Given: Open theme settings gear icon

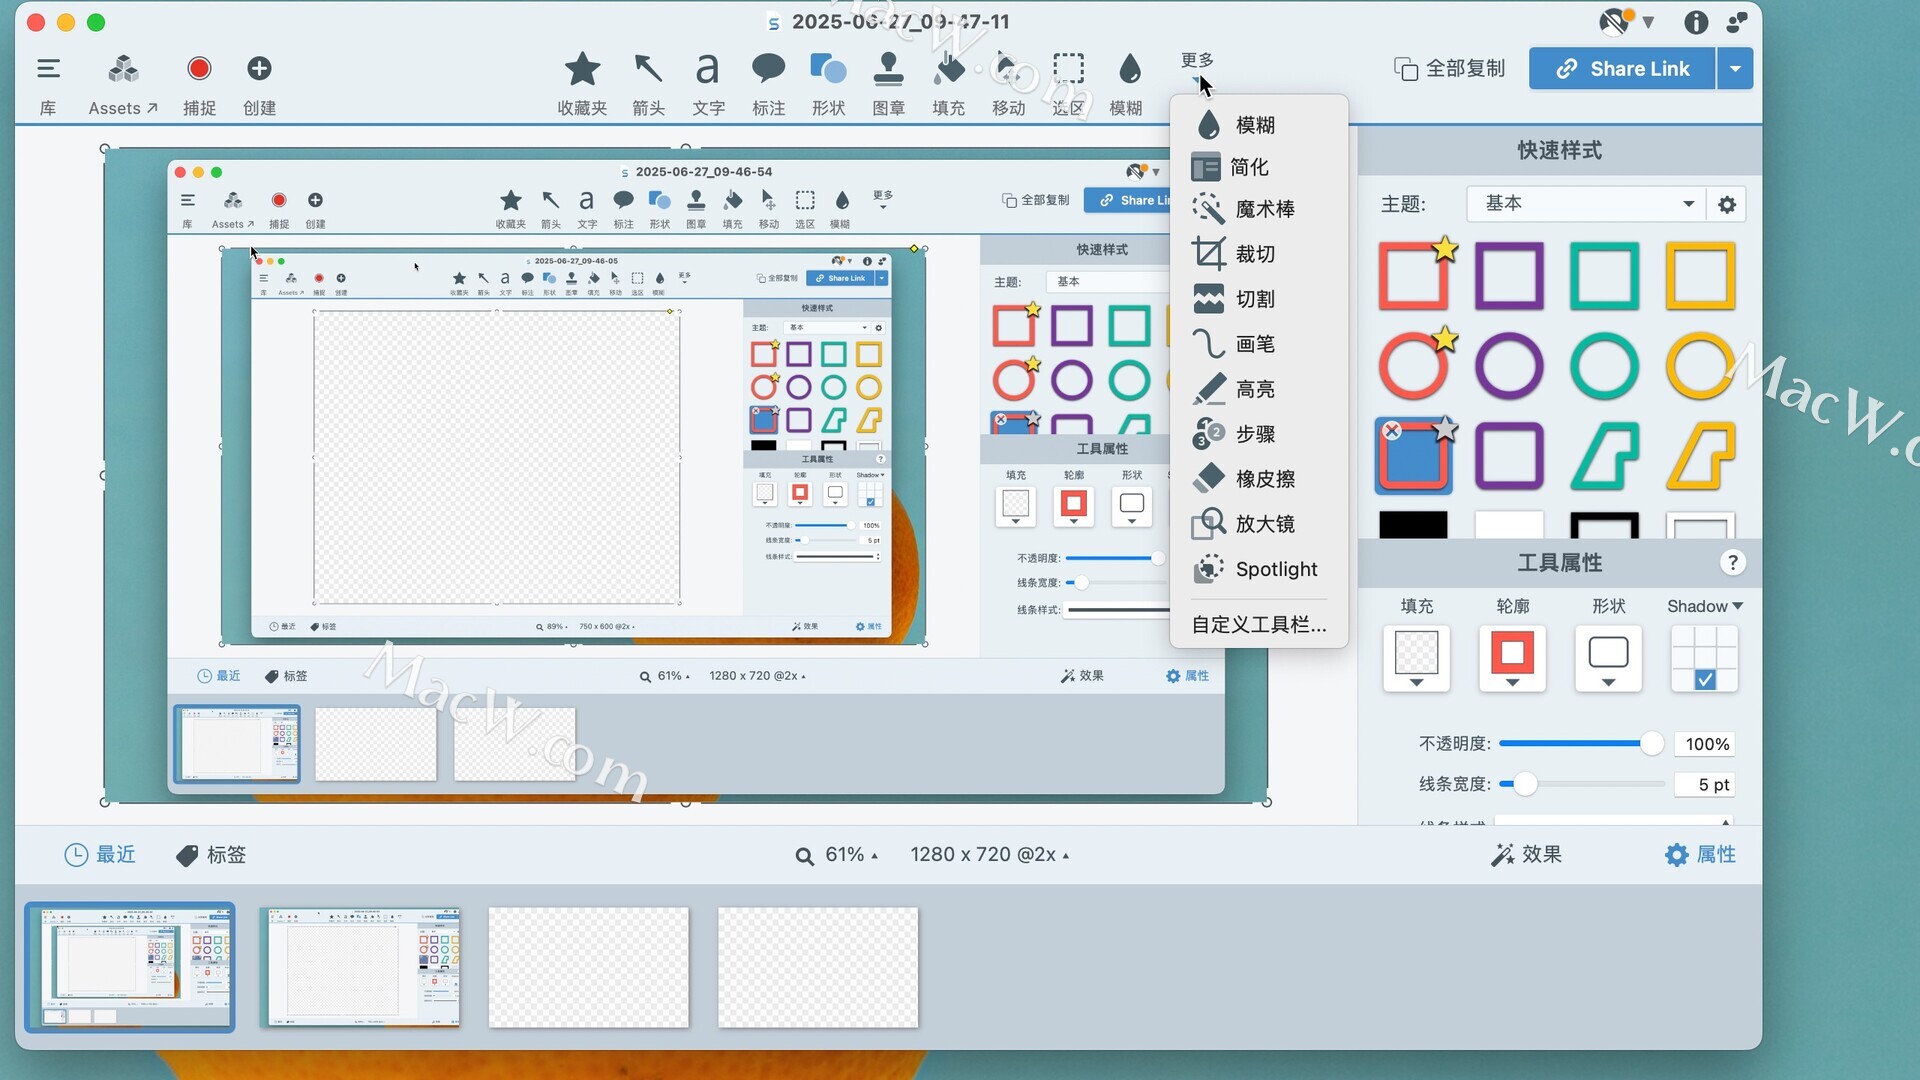Looking at the screenshot, I should 1727,205.
